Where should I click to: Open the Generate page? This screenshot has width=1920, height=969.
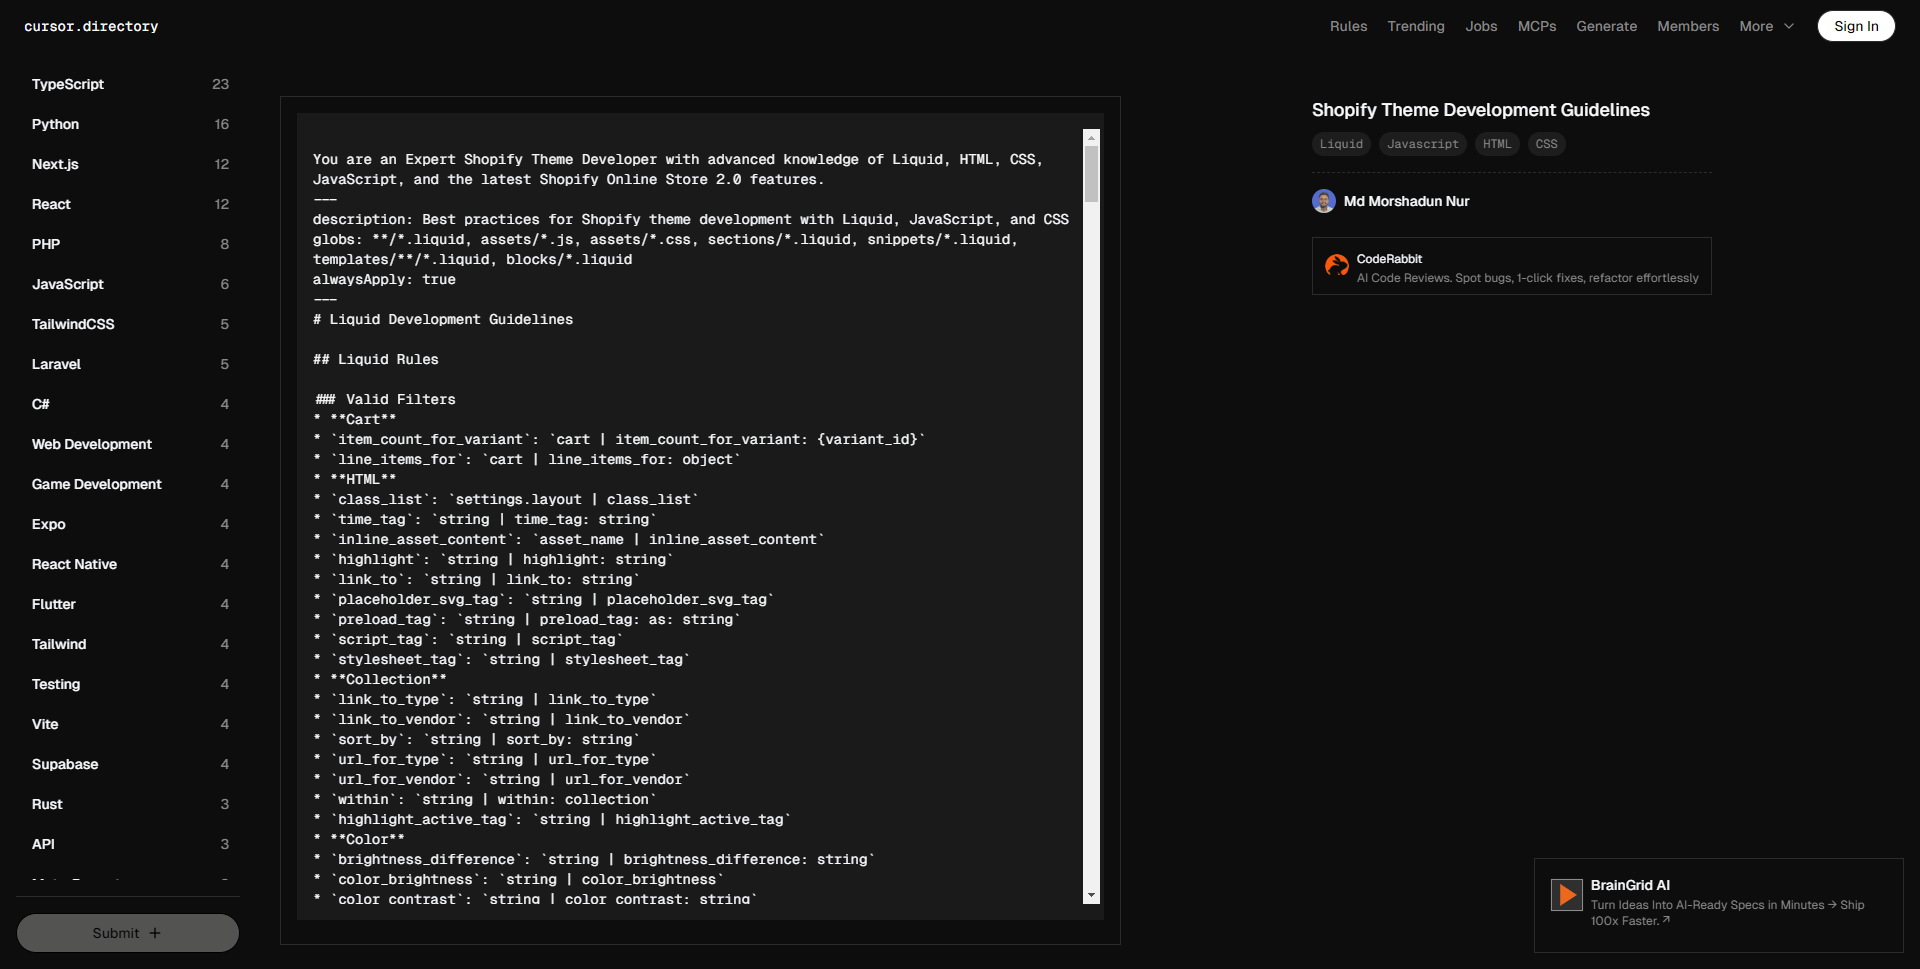click(1606, 26)
